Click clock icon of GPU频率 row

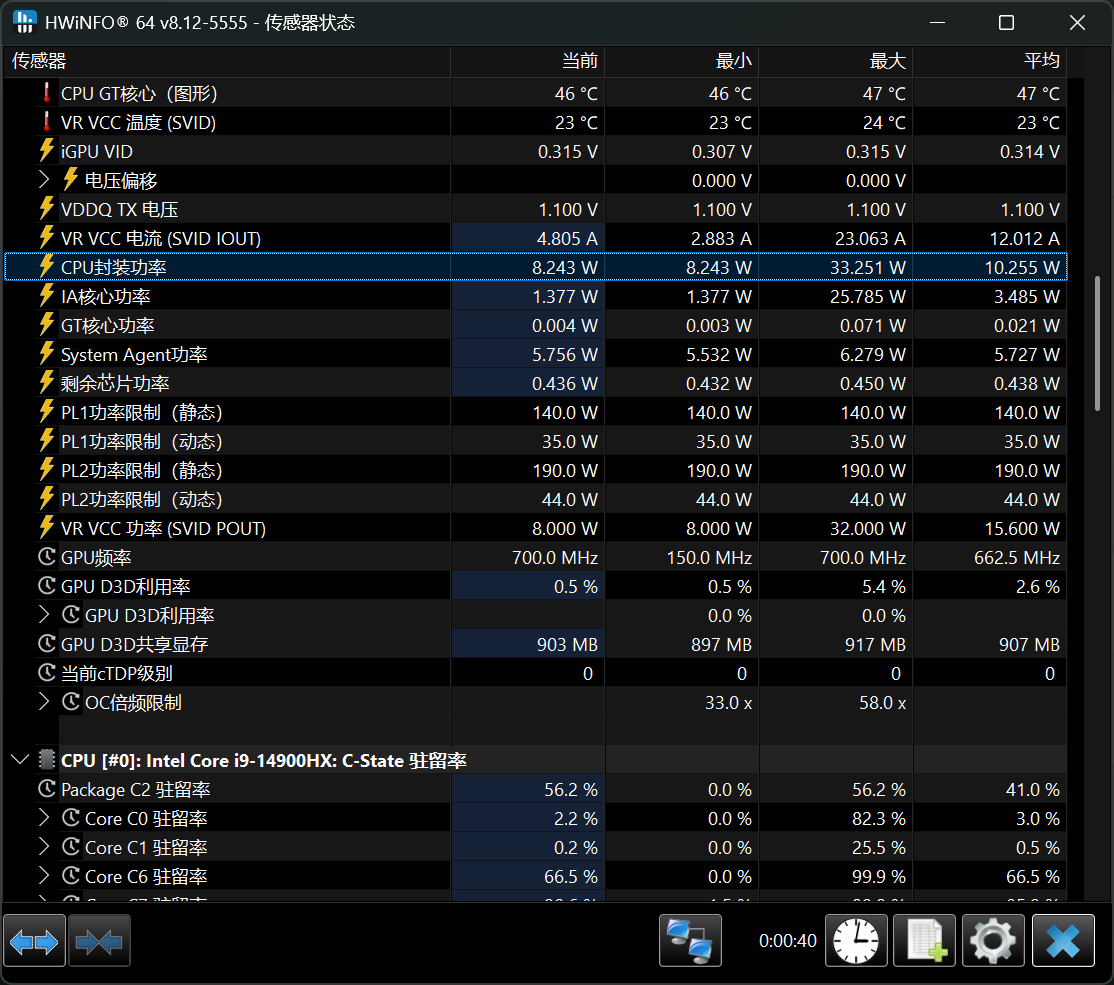tap(46, 557)
